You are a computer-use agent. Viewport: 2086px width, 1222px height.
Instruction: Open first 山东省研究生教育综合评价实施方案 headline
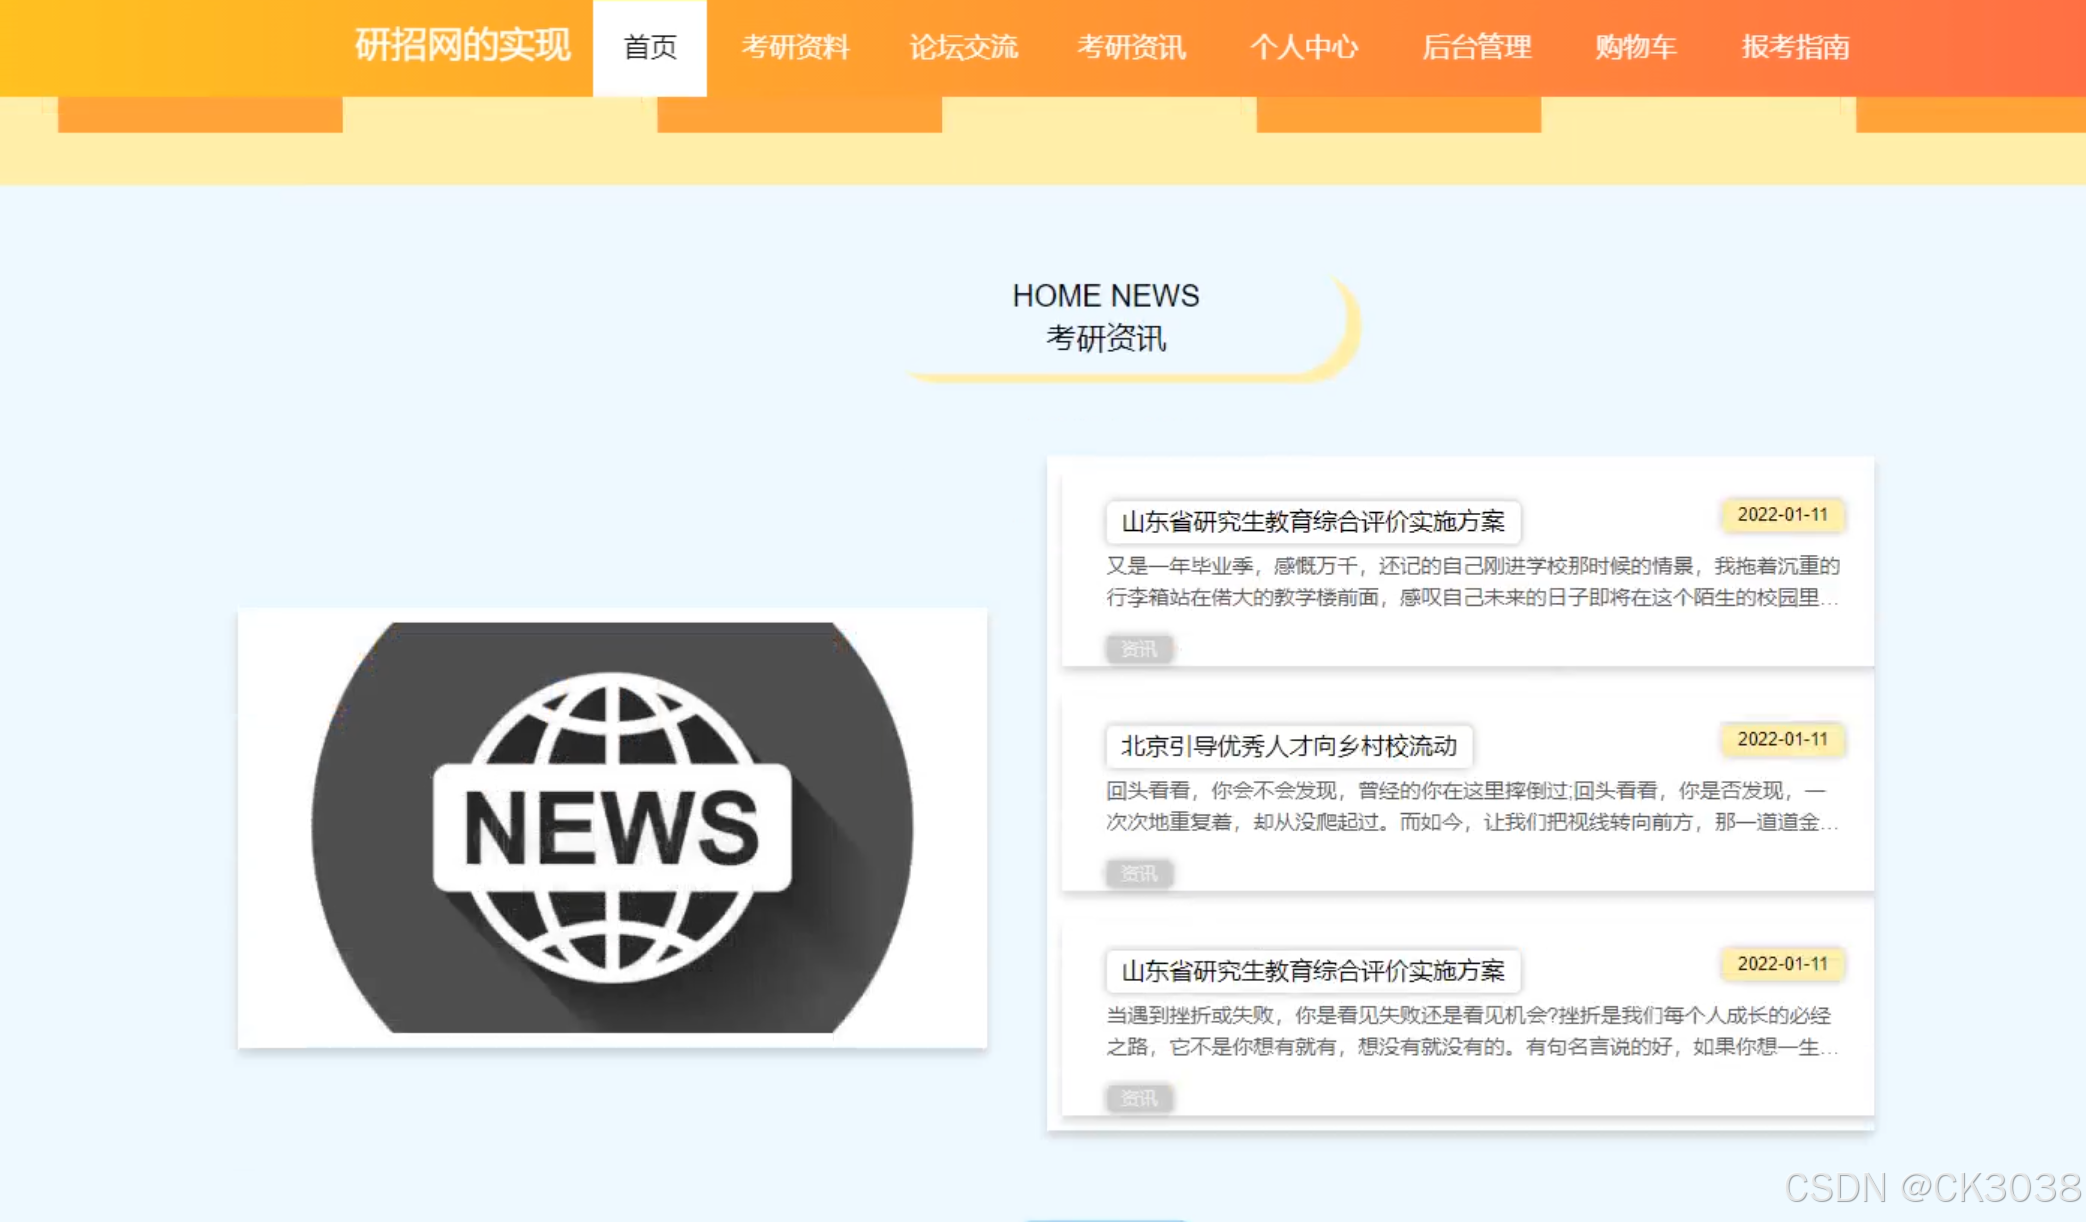pyautogui.click(x=1312, y=522)
